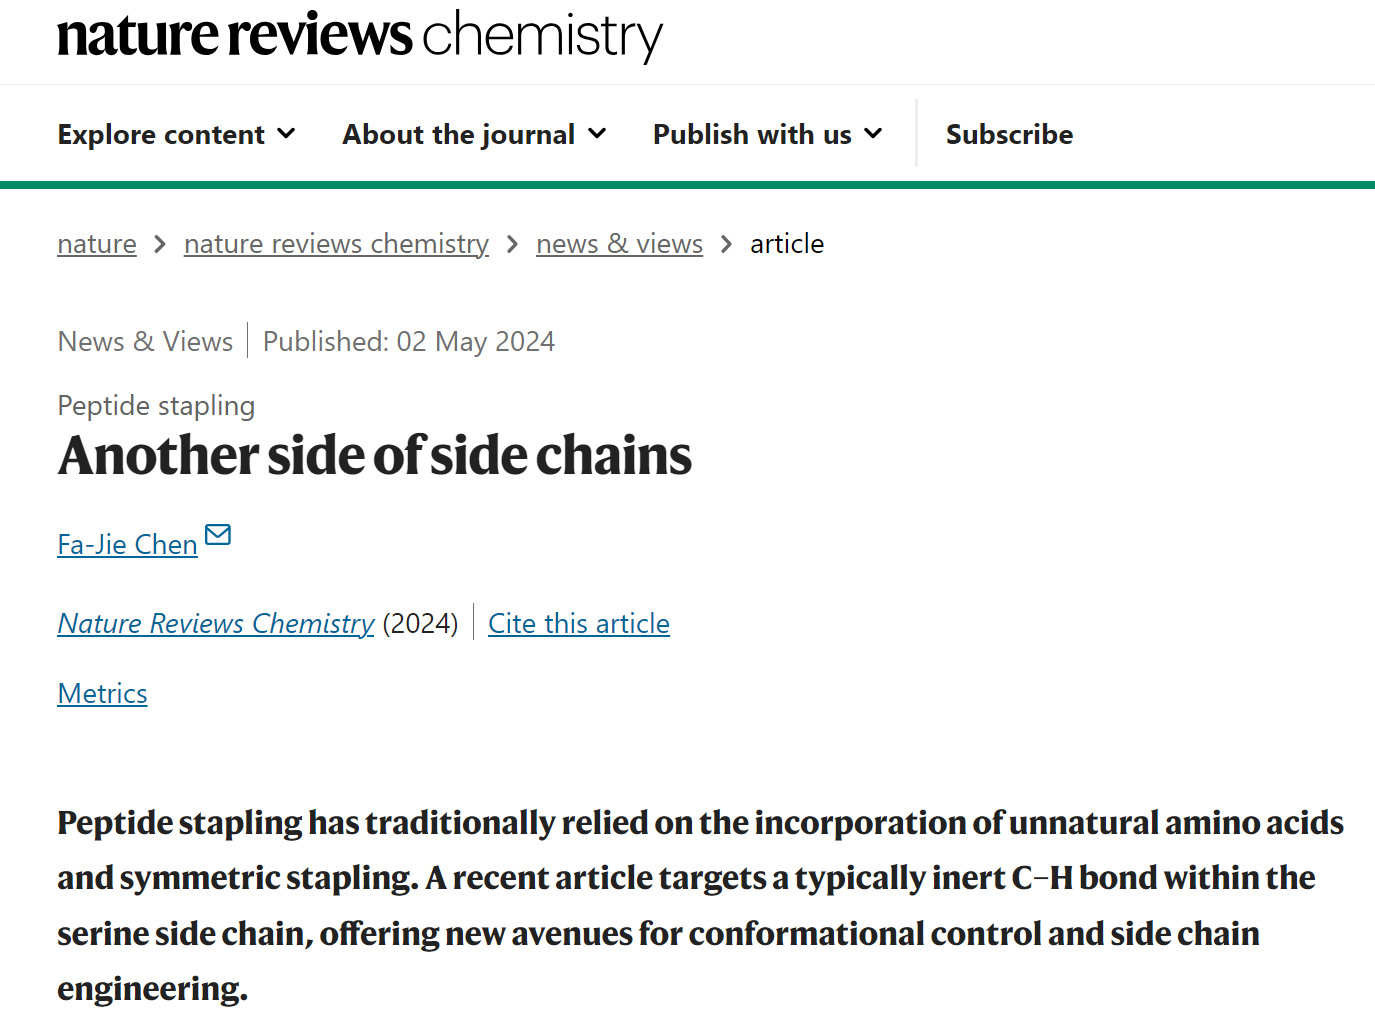Viewport: 1375px width, 1030px height.
Task: Open the About the journal menu
Action: (459, 135)
